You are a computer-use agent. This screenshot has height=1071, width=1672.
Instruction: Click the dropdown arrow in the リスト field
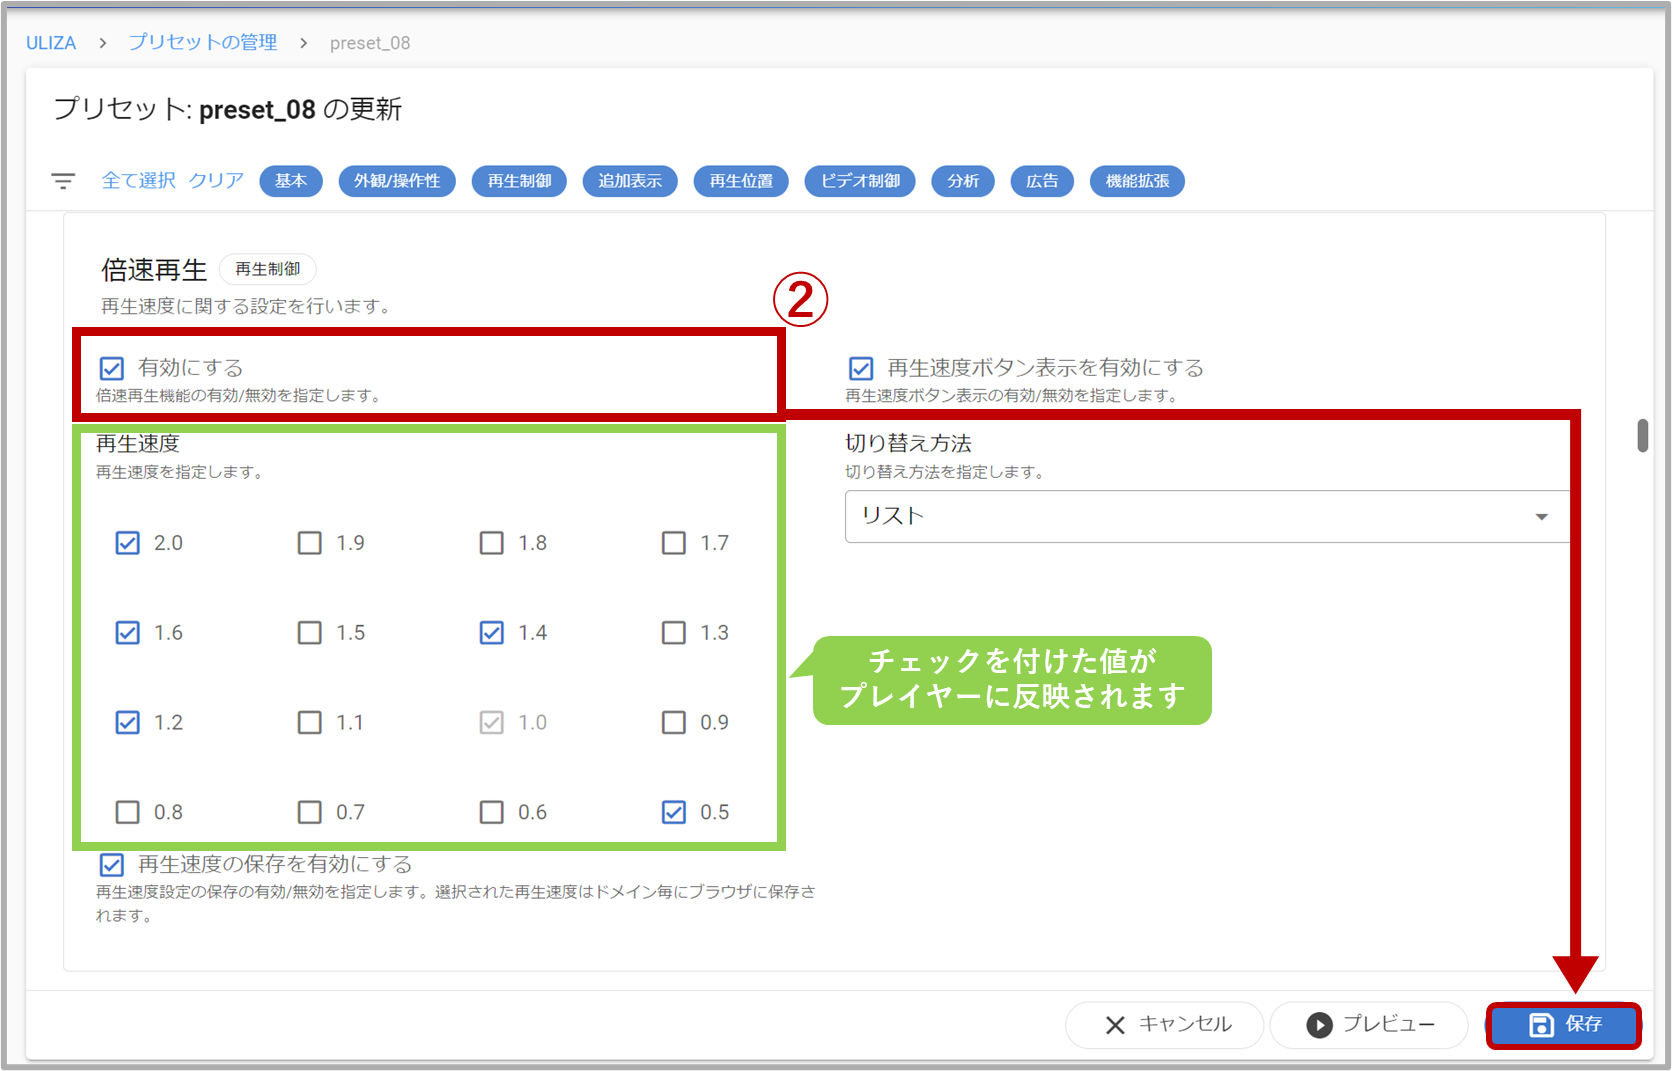click(x=1541, y=517)
